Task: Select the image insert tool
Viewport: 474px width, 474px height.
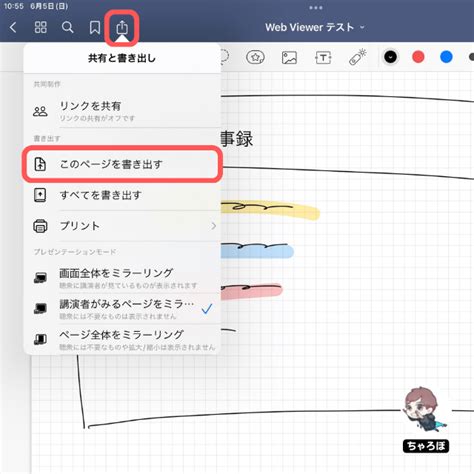Action: (289, 57)
